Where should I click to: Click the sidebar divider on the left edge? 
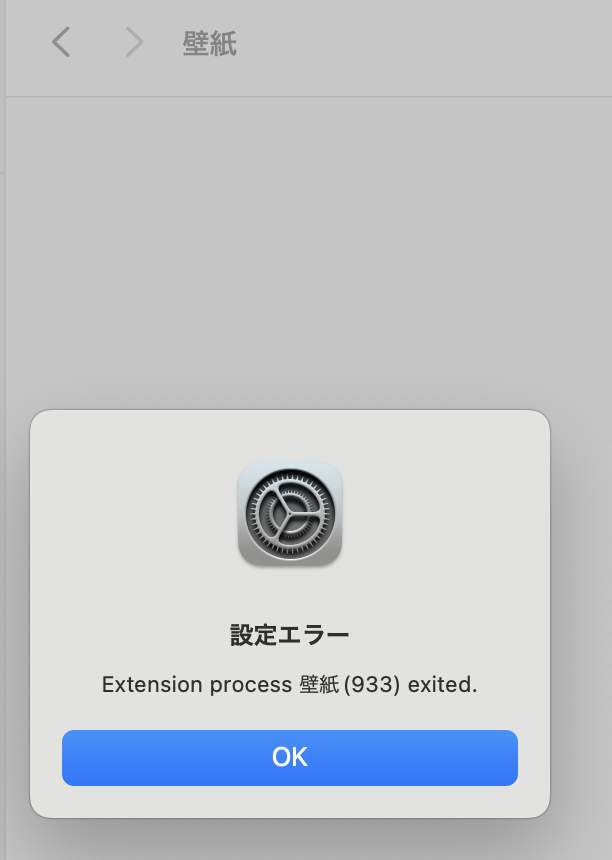pos(5,430)
